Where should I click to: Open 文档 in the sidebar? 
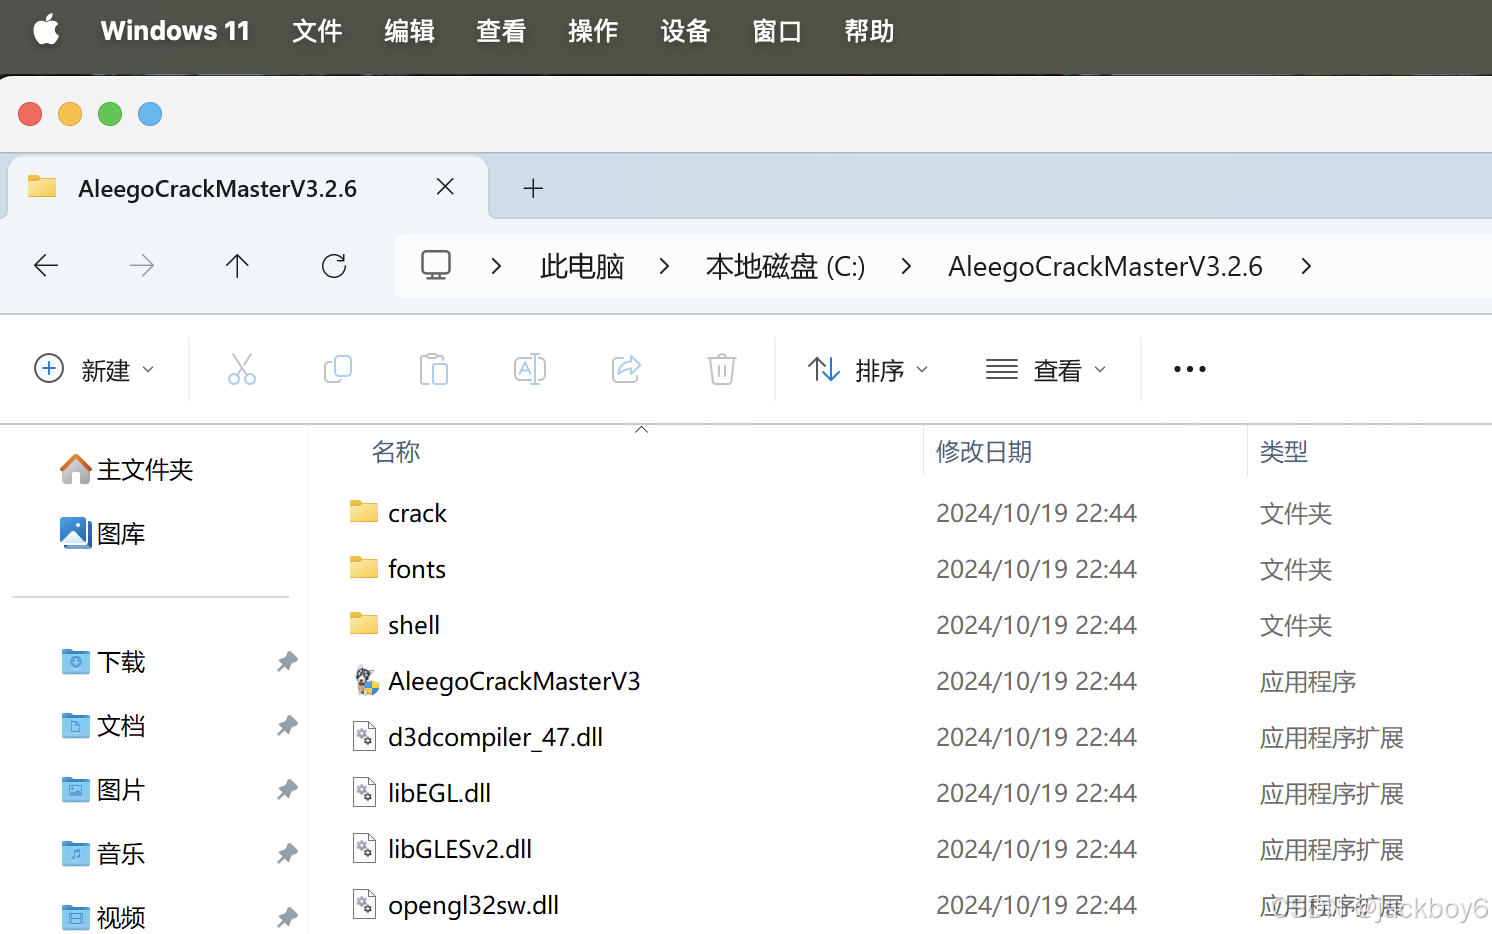103,726
